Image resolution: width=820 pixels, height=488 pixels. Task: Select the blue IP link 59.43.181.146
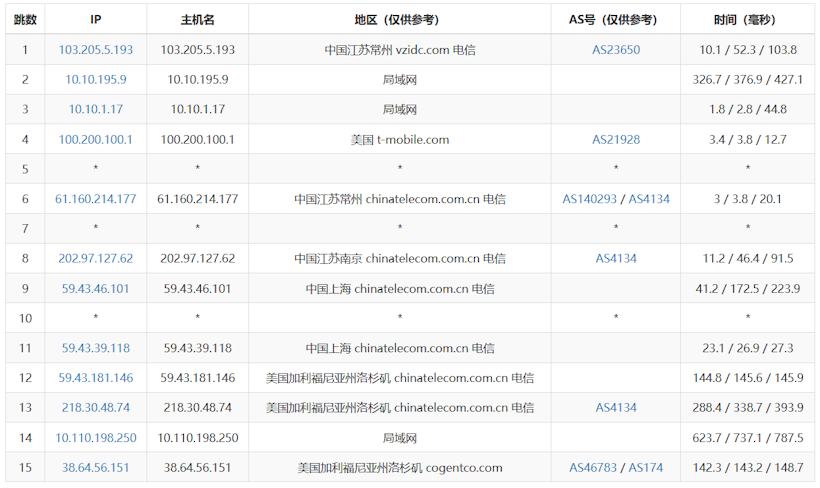96,378
